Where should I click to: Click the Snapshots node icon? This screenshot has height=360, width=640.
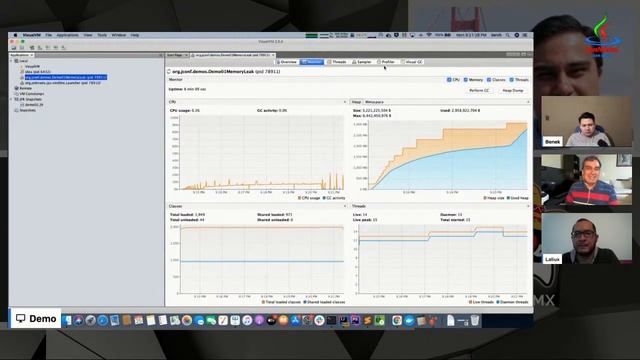pos(16,110)
